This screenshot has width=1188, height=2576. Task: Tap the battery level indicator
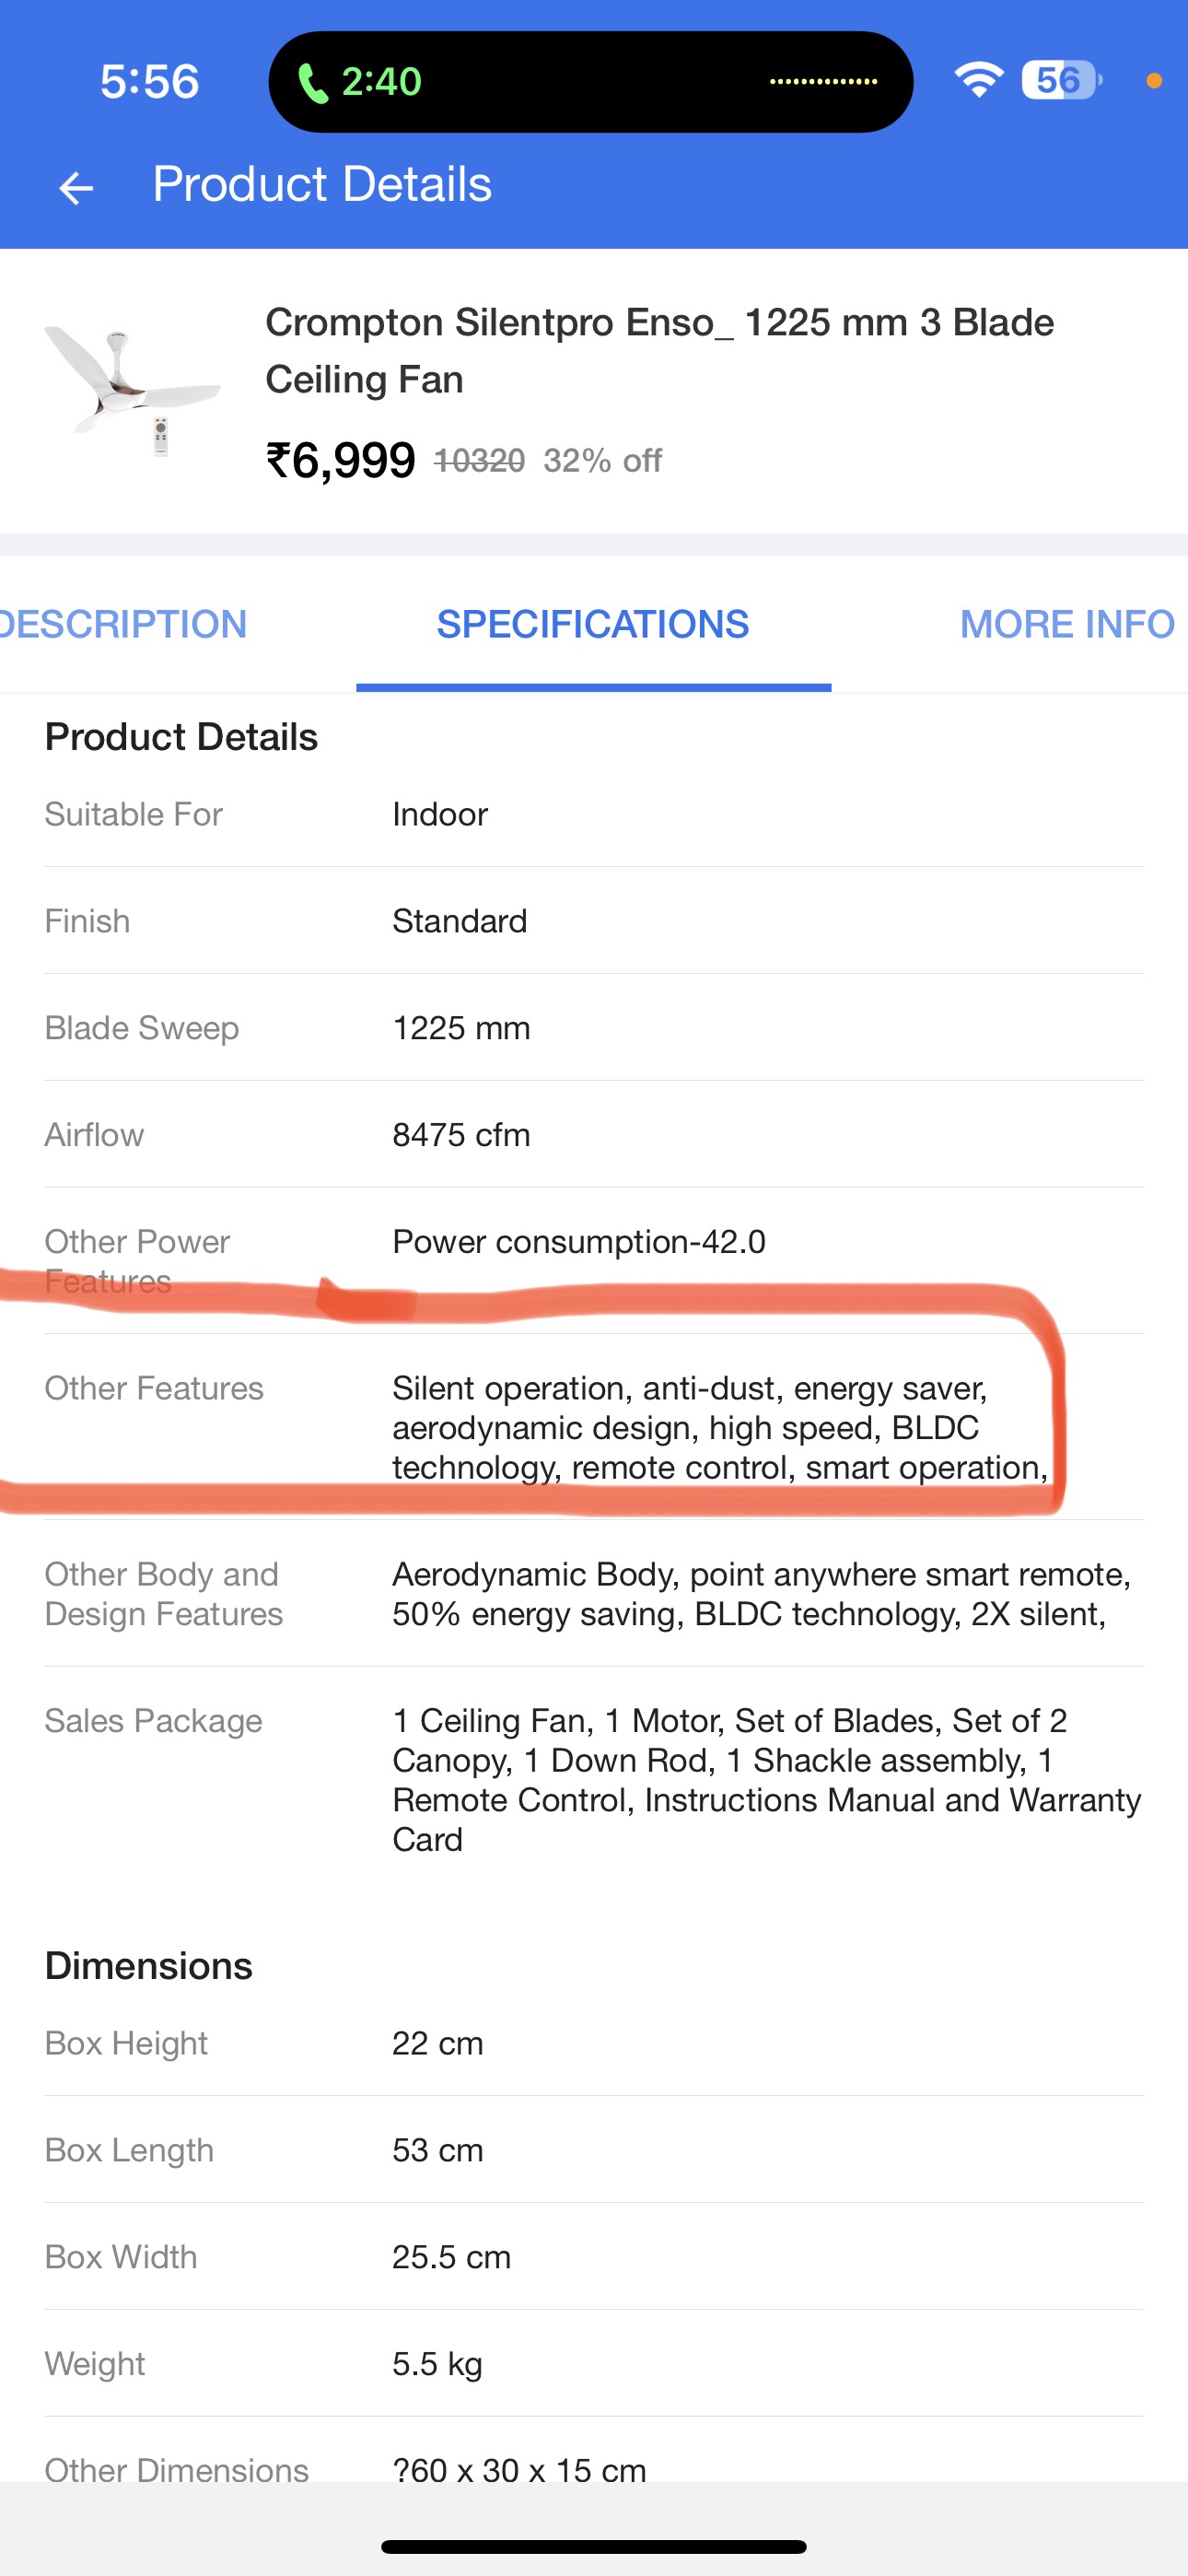(1060, 80)
